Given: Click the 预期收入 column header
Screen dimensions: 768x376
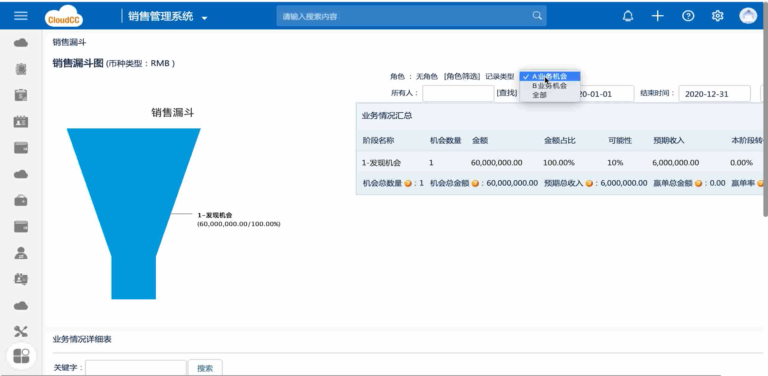Looking at the screenshot, I should 669,141.
